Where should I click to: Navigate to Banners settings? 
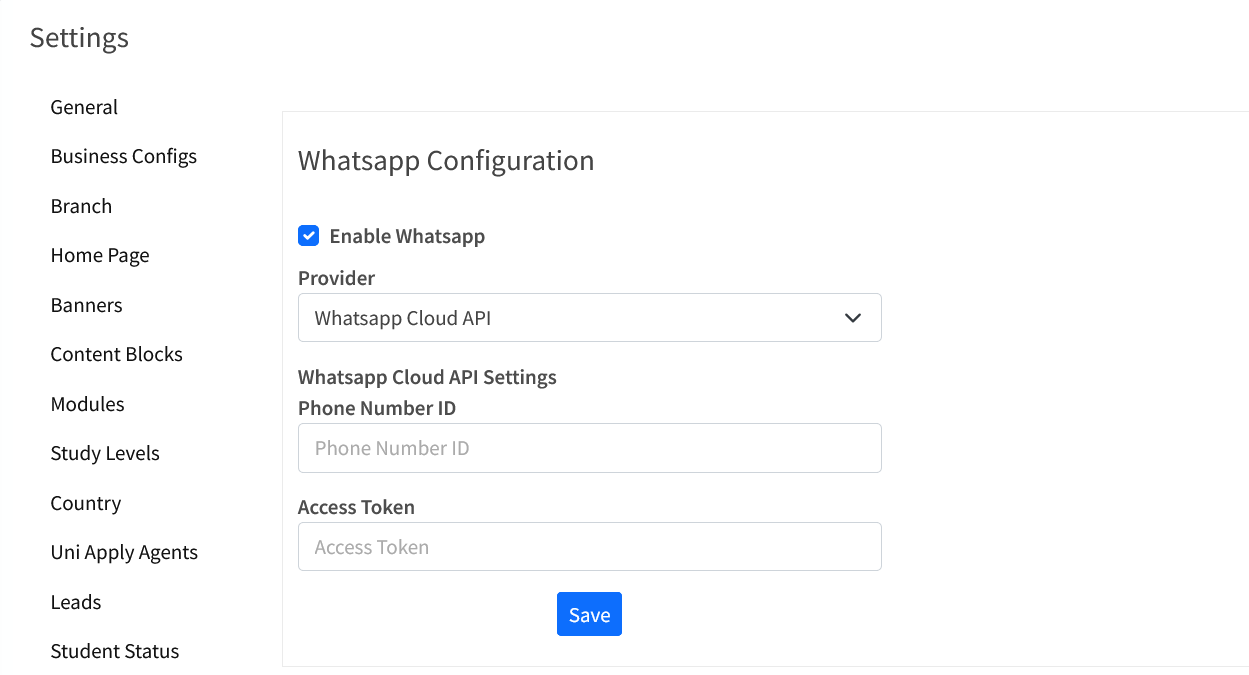(87, 305)
